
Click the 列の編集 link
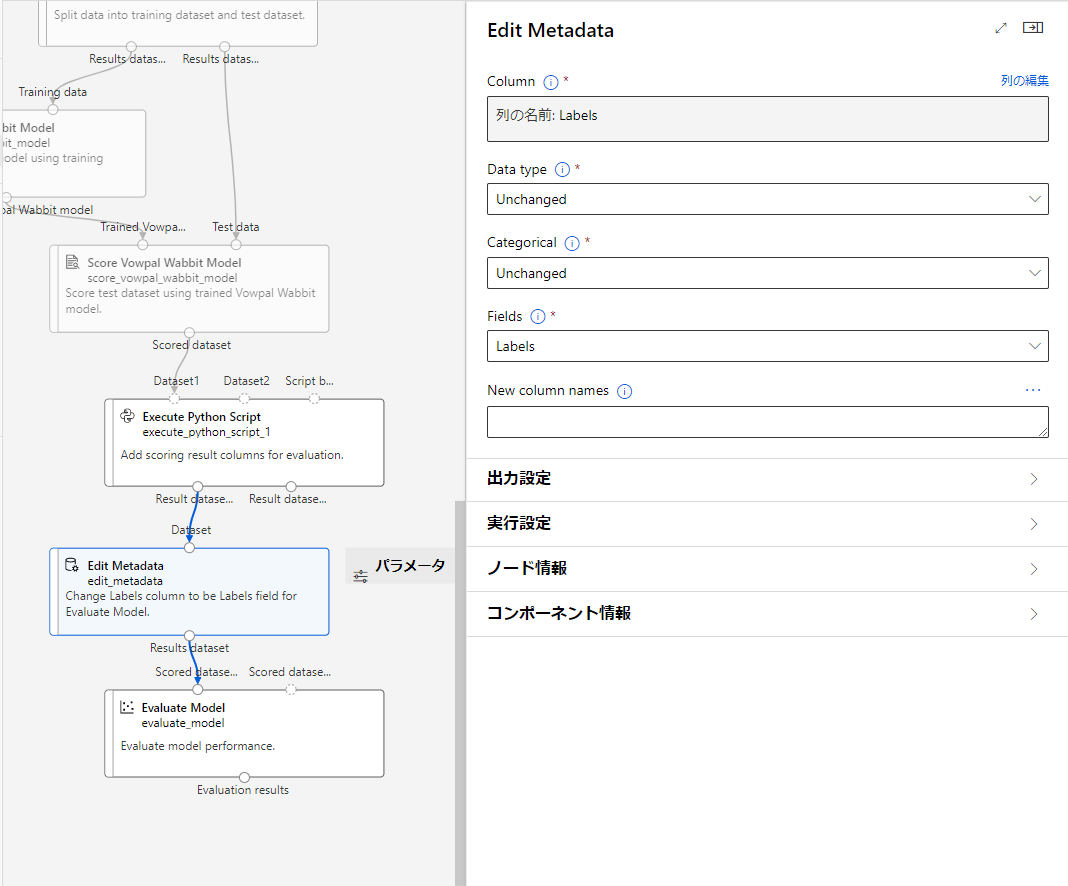(1024, 81)
